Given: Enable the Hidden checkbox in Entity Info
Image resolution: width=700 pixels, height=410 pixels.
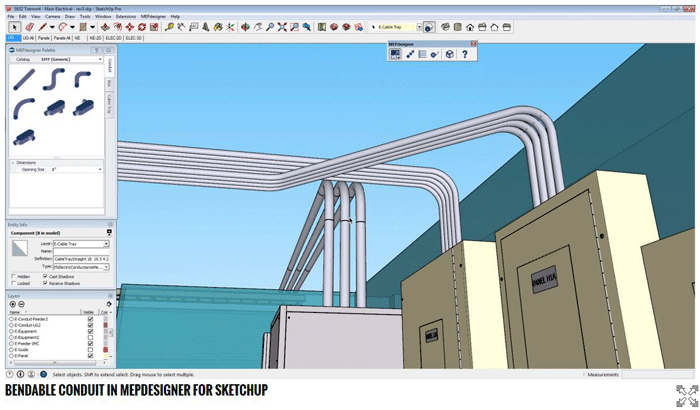Looking at the screenshot, I should pyautogui.click(x=13, y=276).
